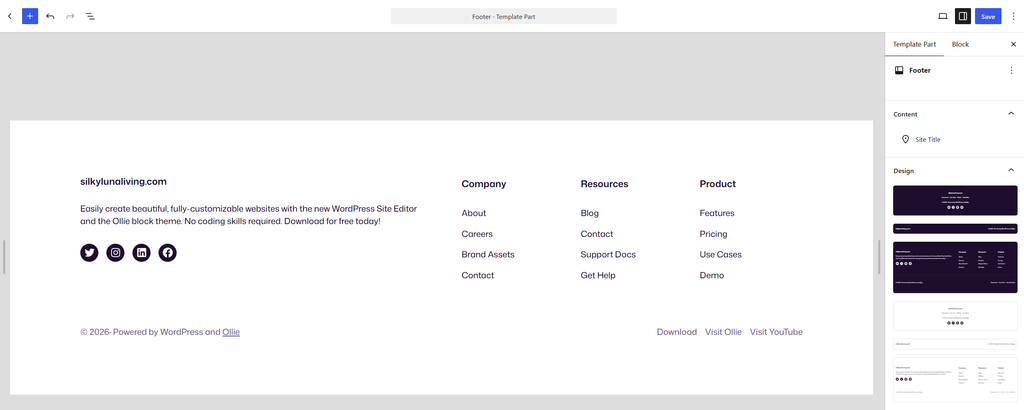Click the Use Cases link
This screenshot has width=1024, height=410.
(x=720, y=255)
